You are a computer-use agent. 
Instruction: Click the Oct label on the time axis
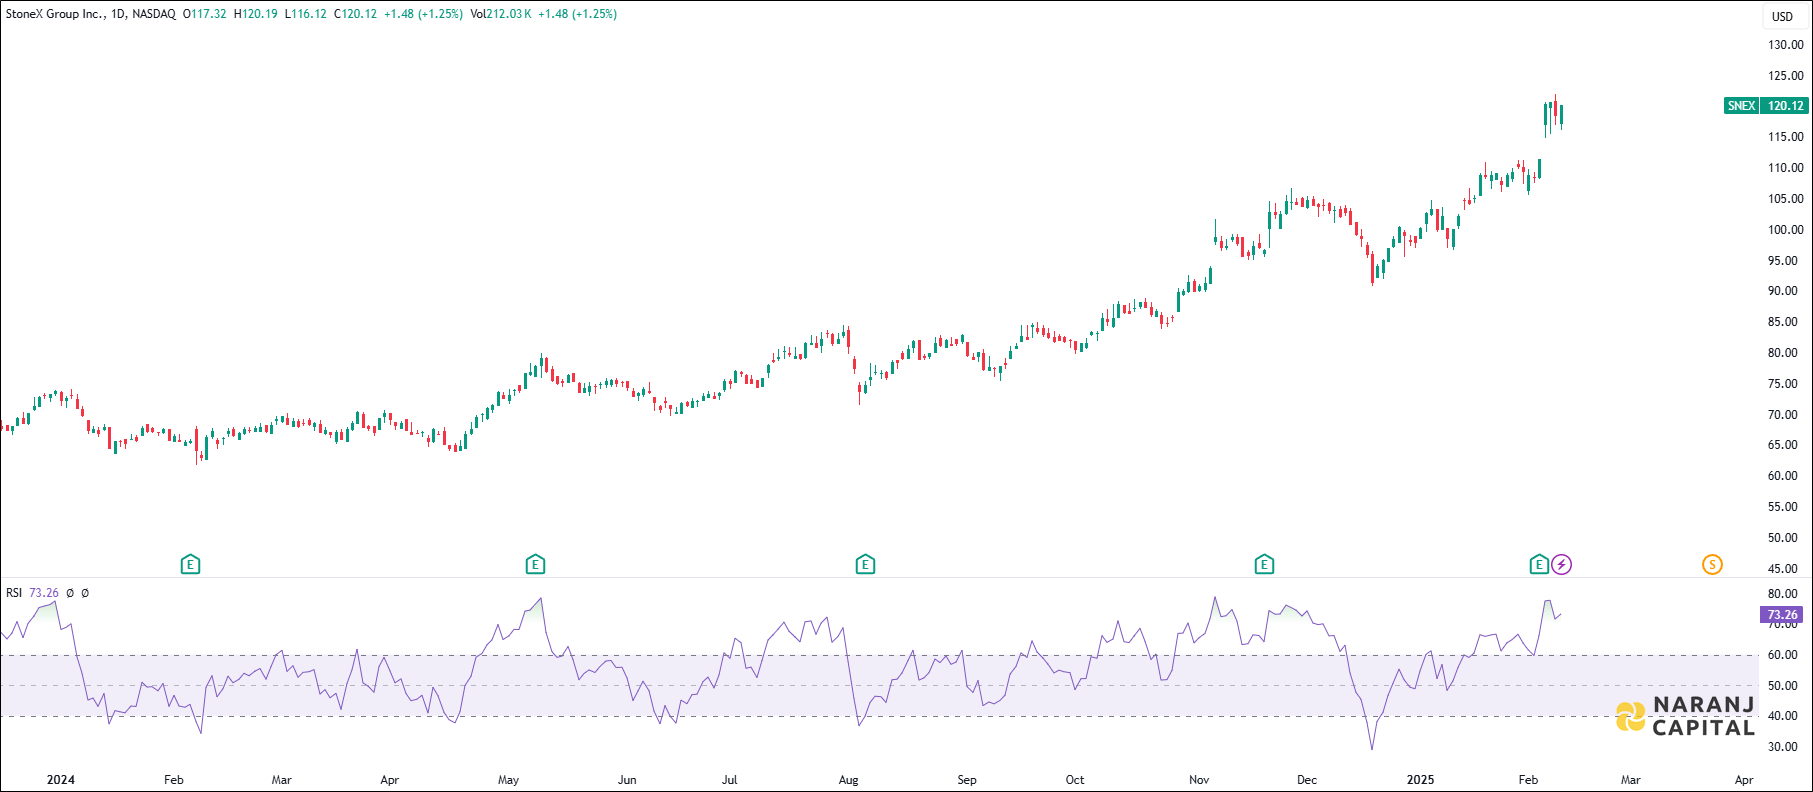(x=1075, y=780)
